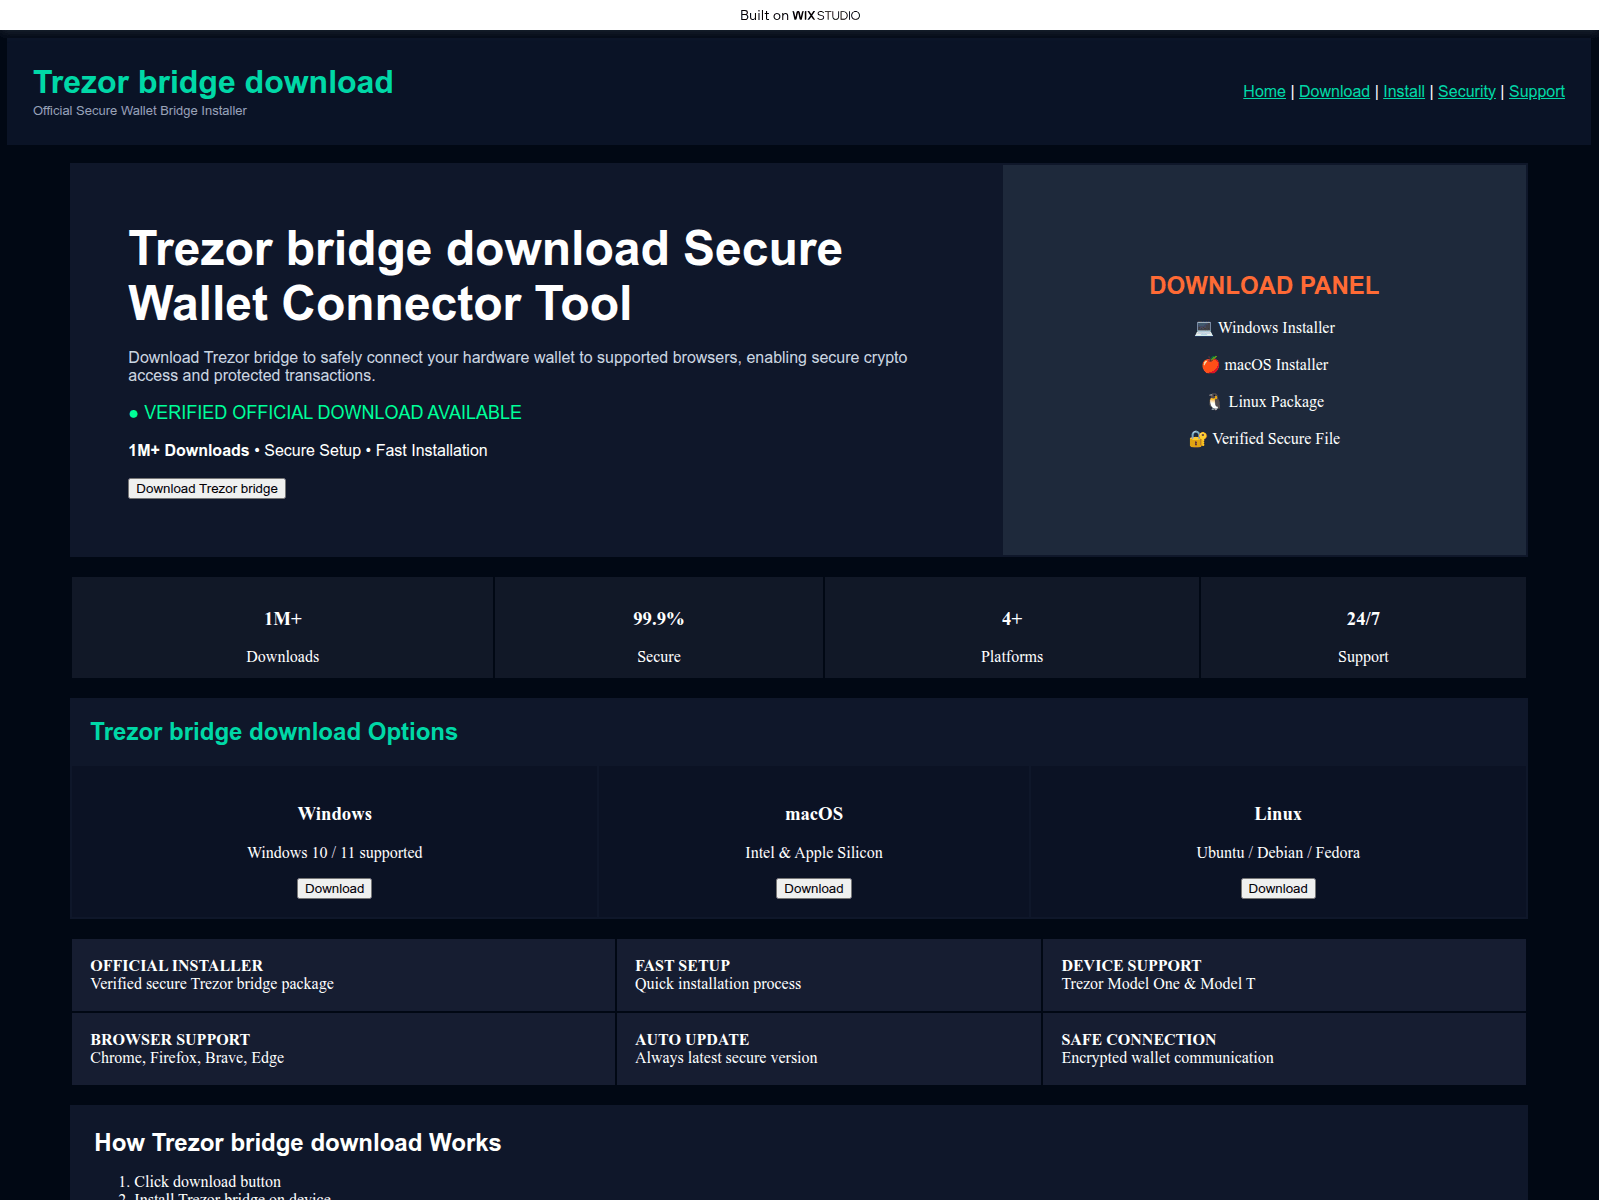Open the Home navigation link

click(x=1264, y=91)
